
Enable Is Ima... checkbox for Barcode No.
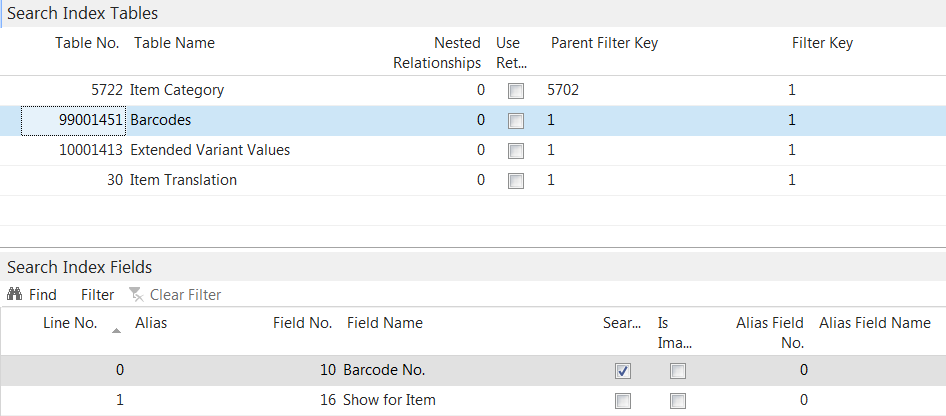678,371
